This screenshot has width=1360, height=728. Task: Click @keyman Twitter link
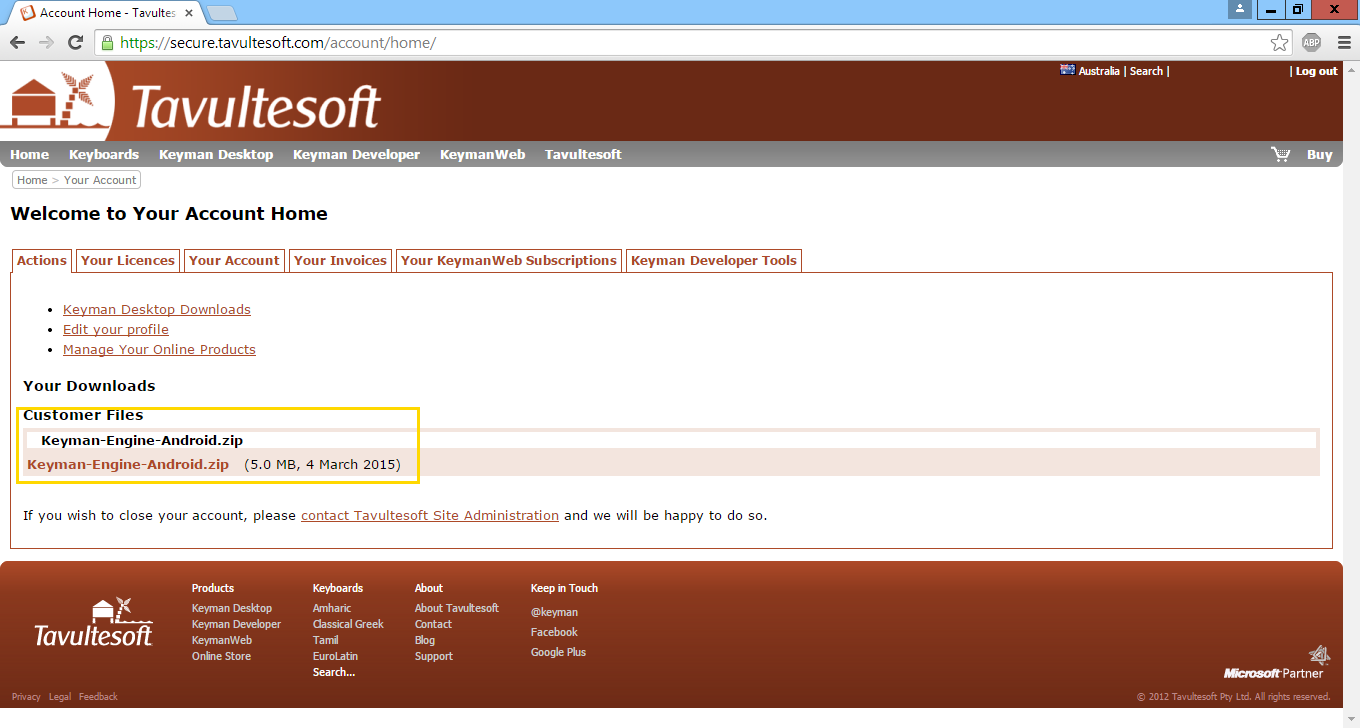tap(554, 612)
